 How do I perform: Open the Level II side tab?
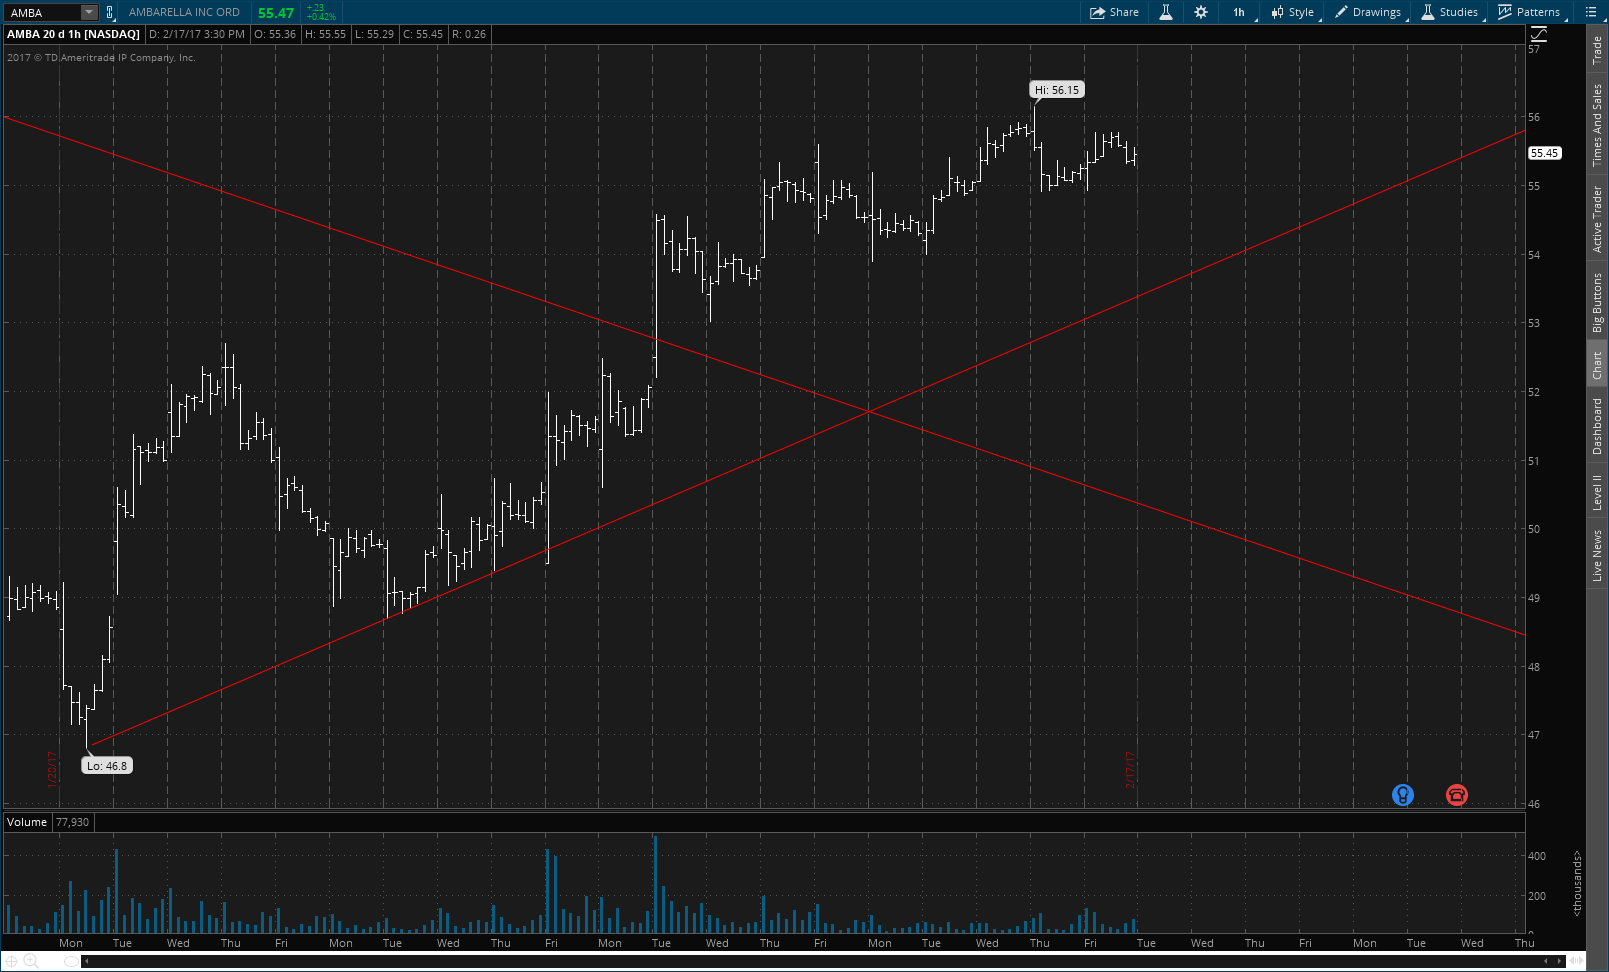coord(1597,493)
